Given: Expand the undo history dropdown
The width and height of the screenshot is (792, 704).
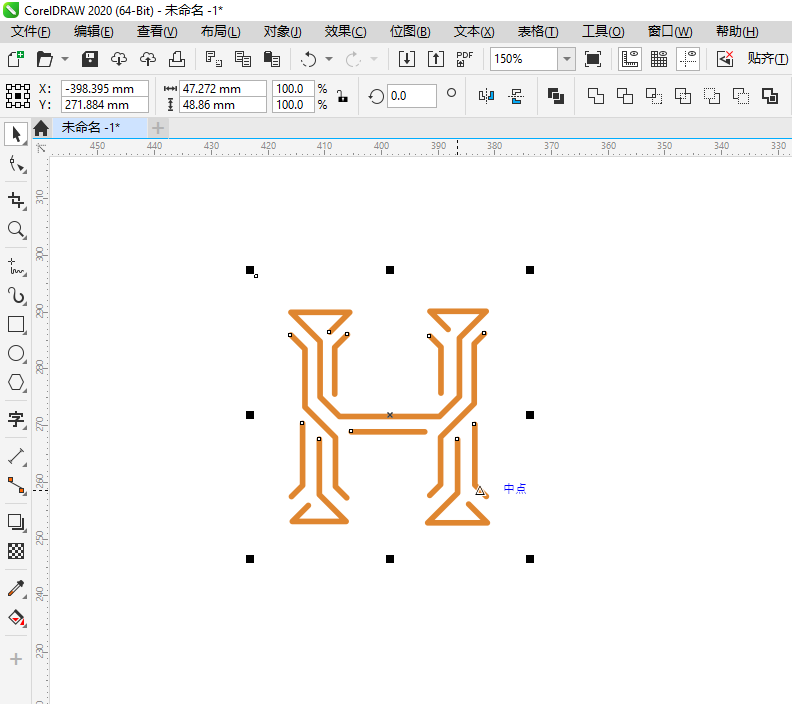Looking at the screenshot, I should tap(329, 59).
